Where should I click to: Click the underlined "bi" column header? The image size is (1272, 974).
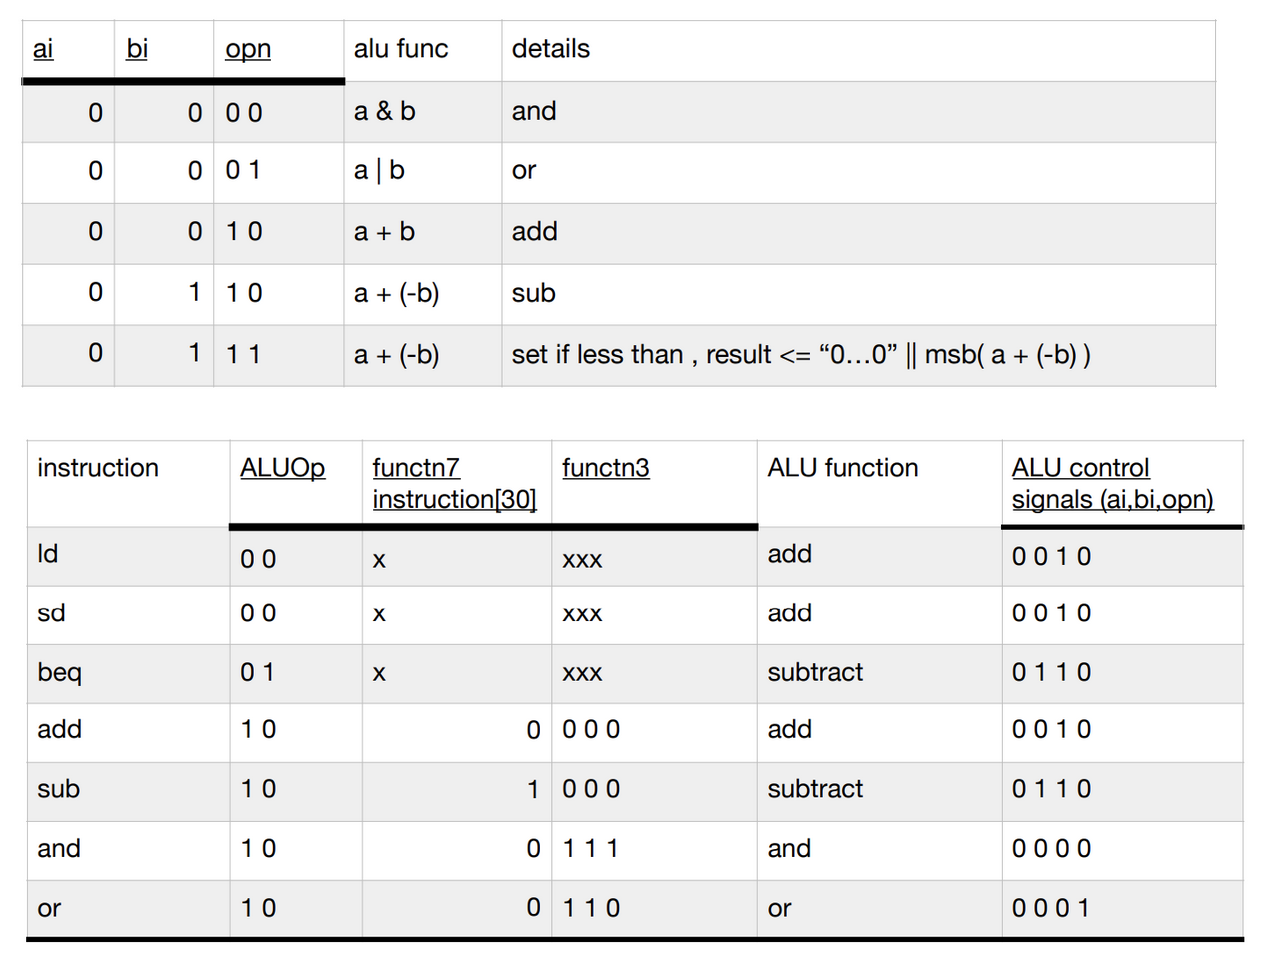coord(137,49)
